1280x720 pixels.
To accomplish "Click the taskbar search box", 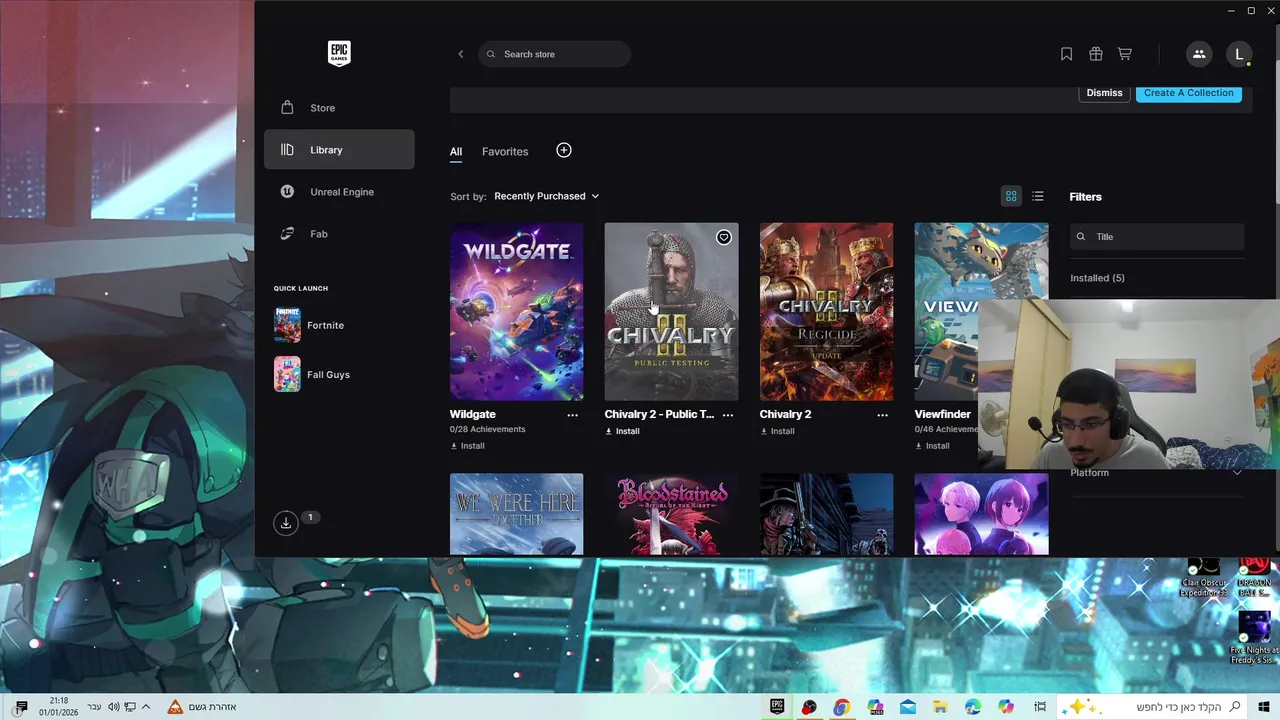I will (x=1153, y=706).
